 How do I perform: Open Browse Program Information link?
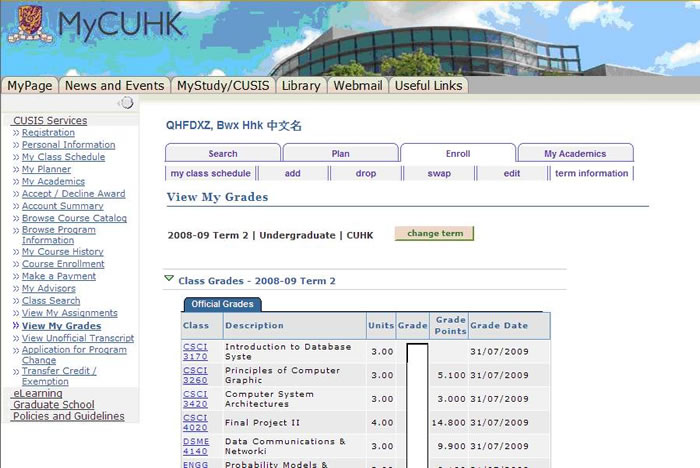point(58,235)
